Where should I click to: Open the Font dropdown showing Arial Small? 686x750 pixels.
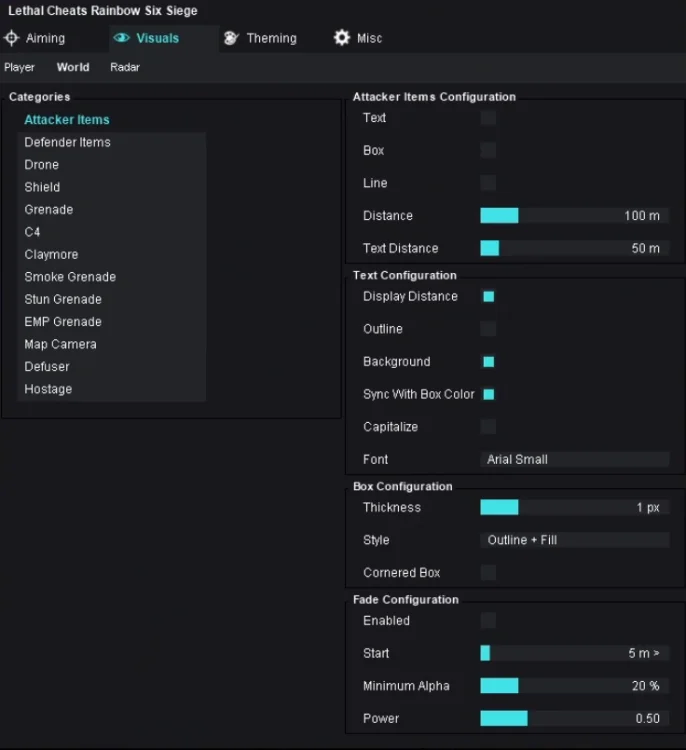coord(574,460)
